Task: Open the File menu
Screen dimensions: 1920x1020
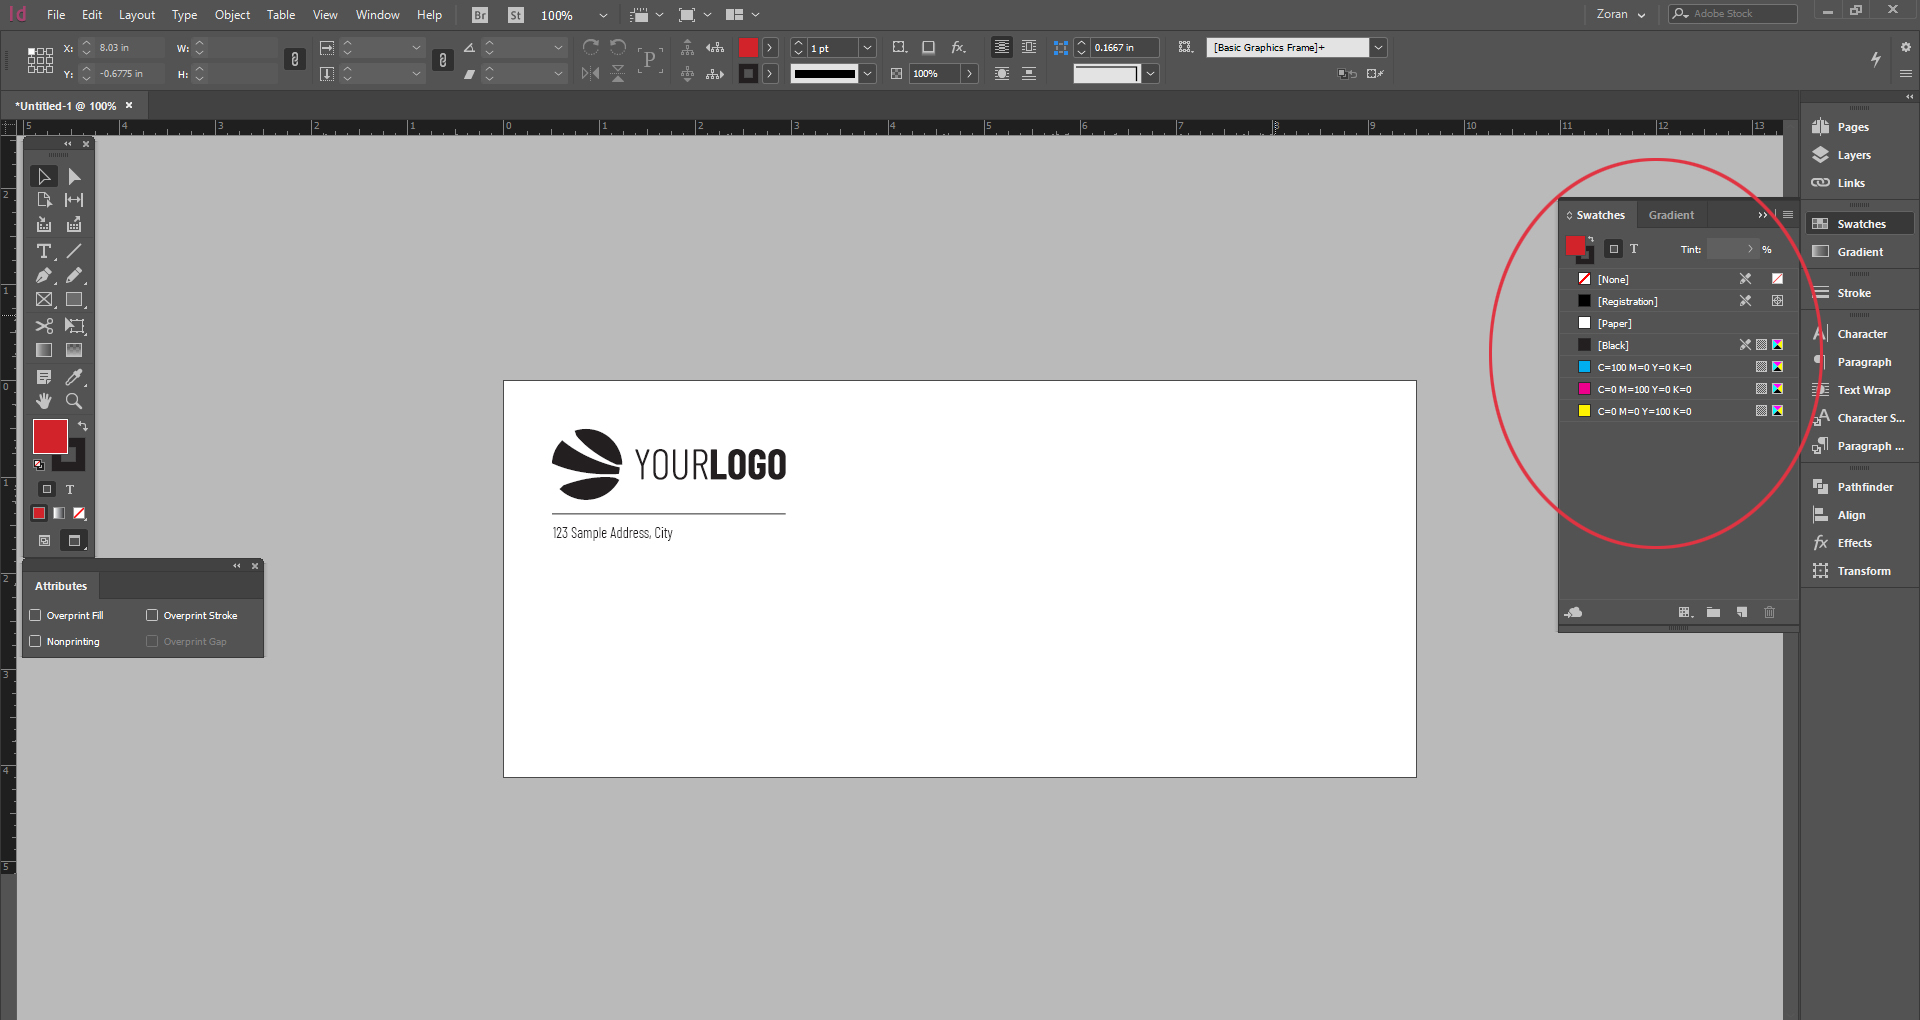Action: tap(56, 15)
